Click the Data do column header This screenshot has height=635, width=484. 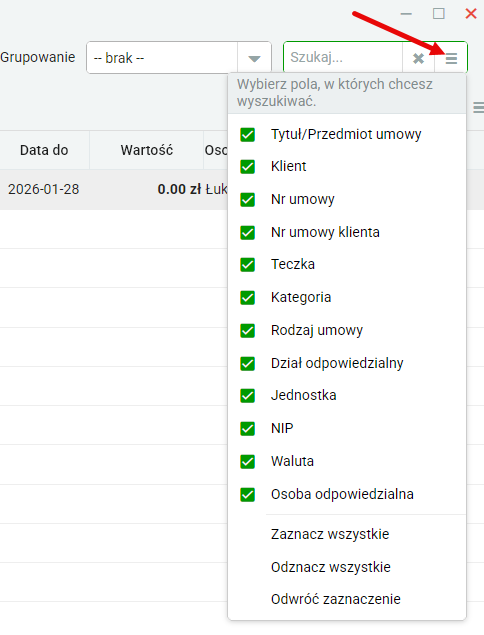(x=44, y=150)
